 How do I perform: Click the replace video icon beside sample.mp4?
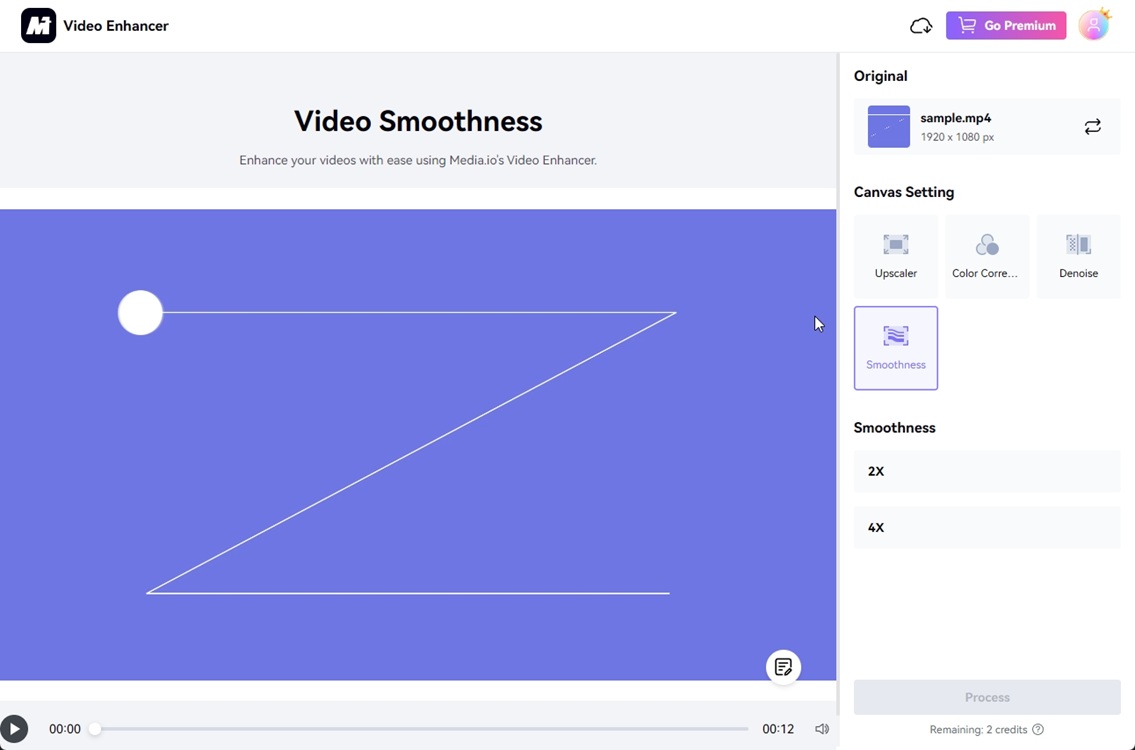1092,127
